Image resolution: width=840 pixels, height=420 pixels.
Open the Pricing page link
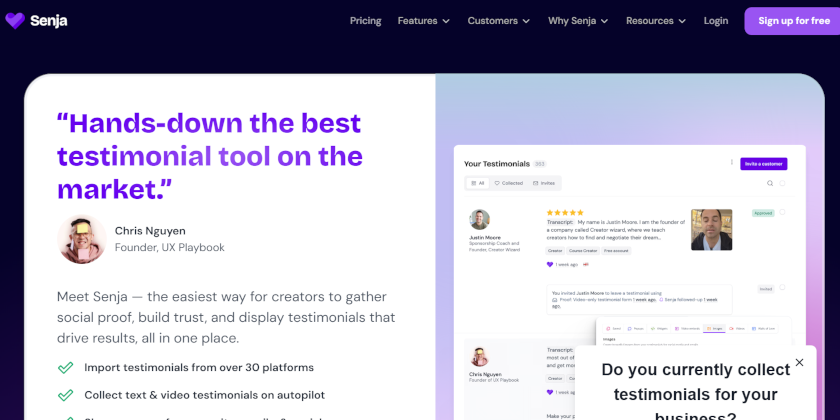pos(365,21)
